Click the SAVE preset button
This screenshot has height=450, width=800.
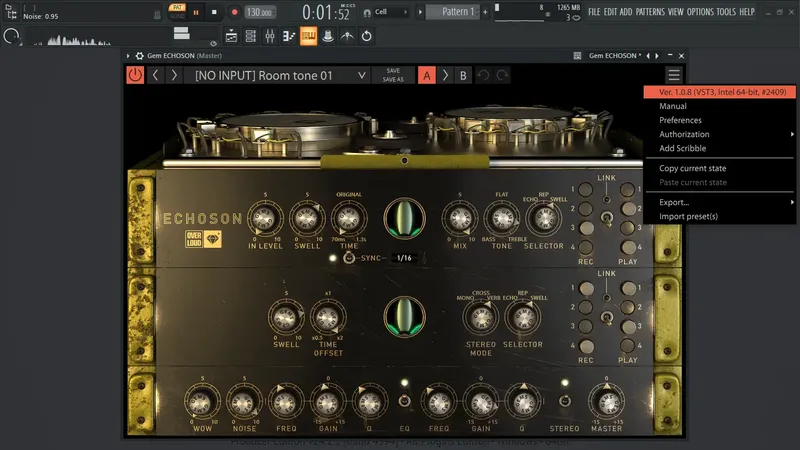pos(393,71)
